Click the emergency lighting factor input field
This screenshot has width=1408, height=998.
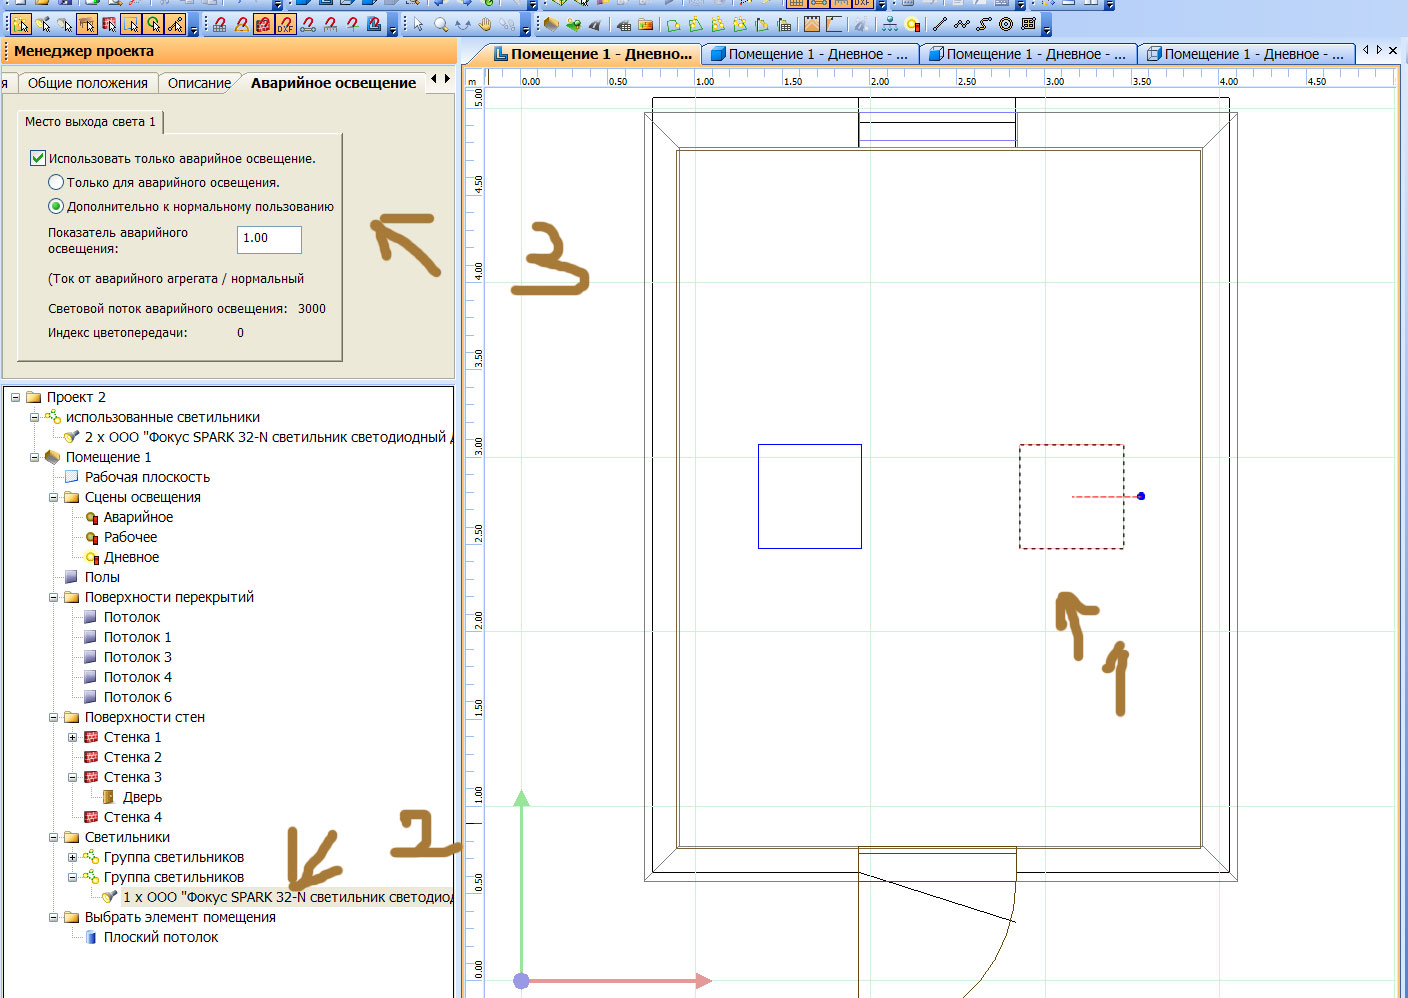(268, 239)
